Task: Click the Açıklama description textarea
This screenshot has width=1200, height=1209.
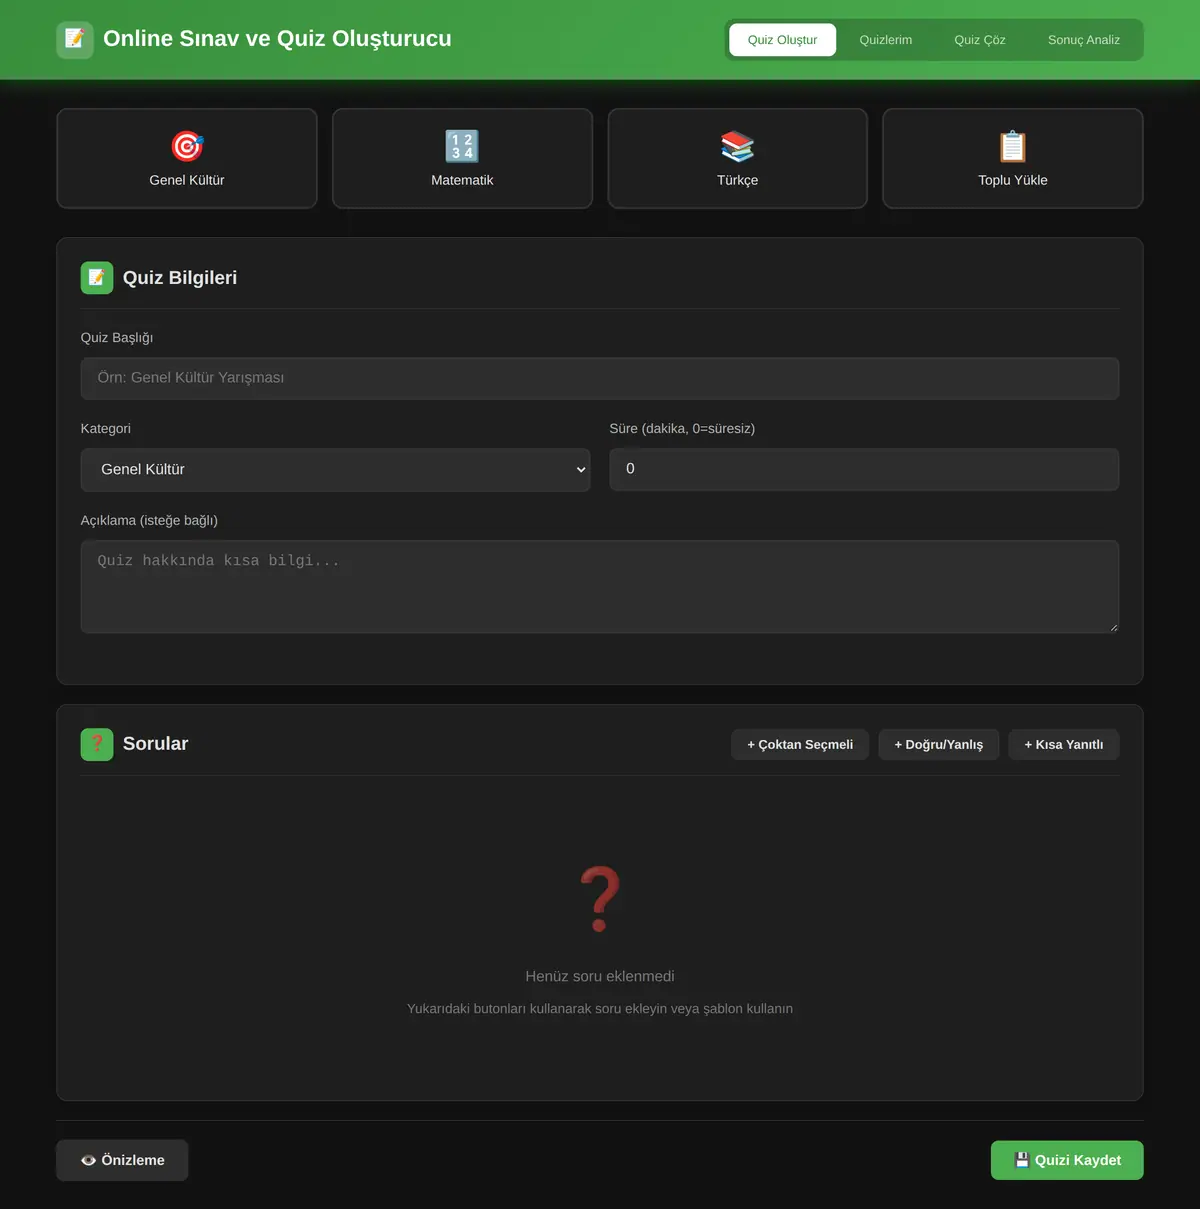Action: [x=600, y=587]
